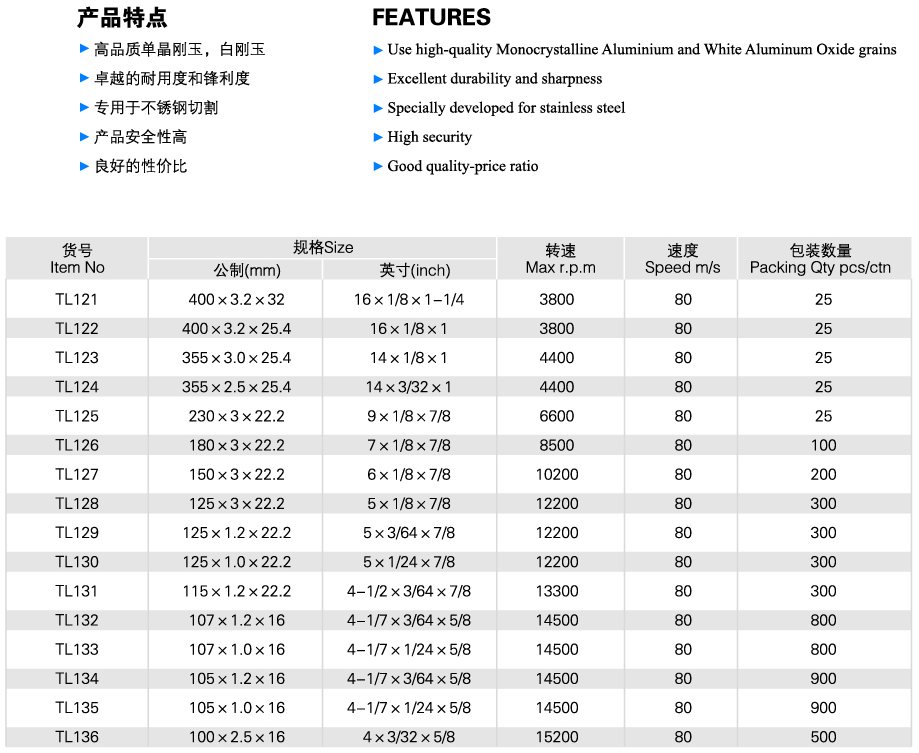Viewport: 919px width, 753px height.
Task: Select item number TL126
Action: pyautogui.click(x=77, y=445)
